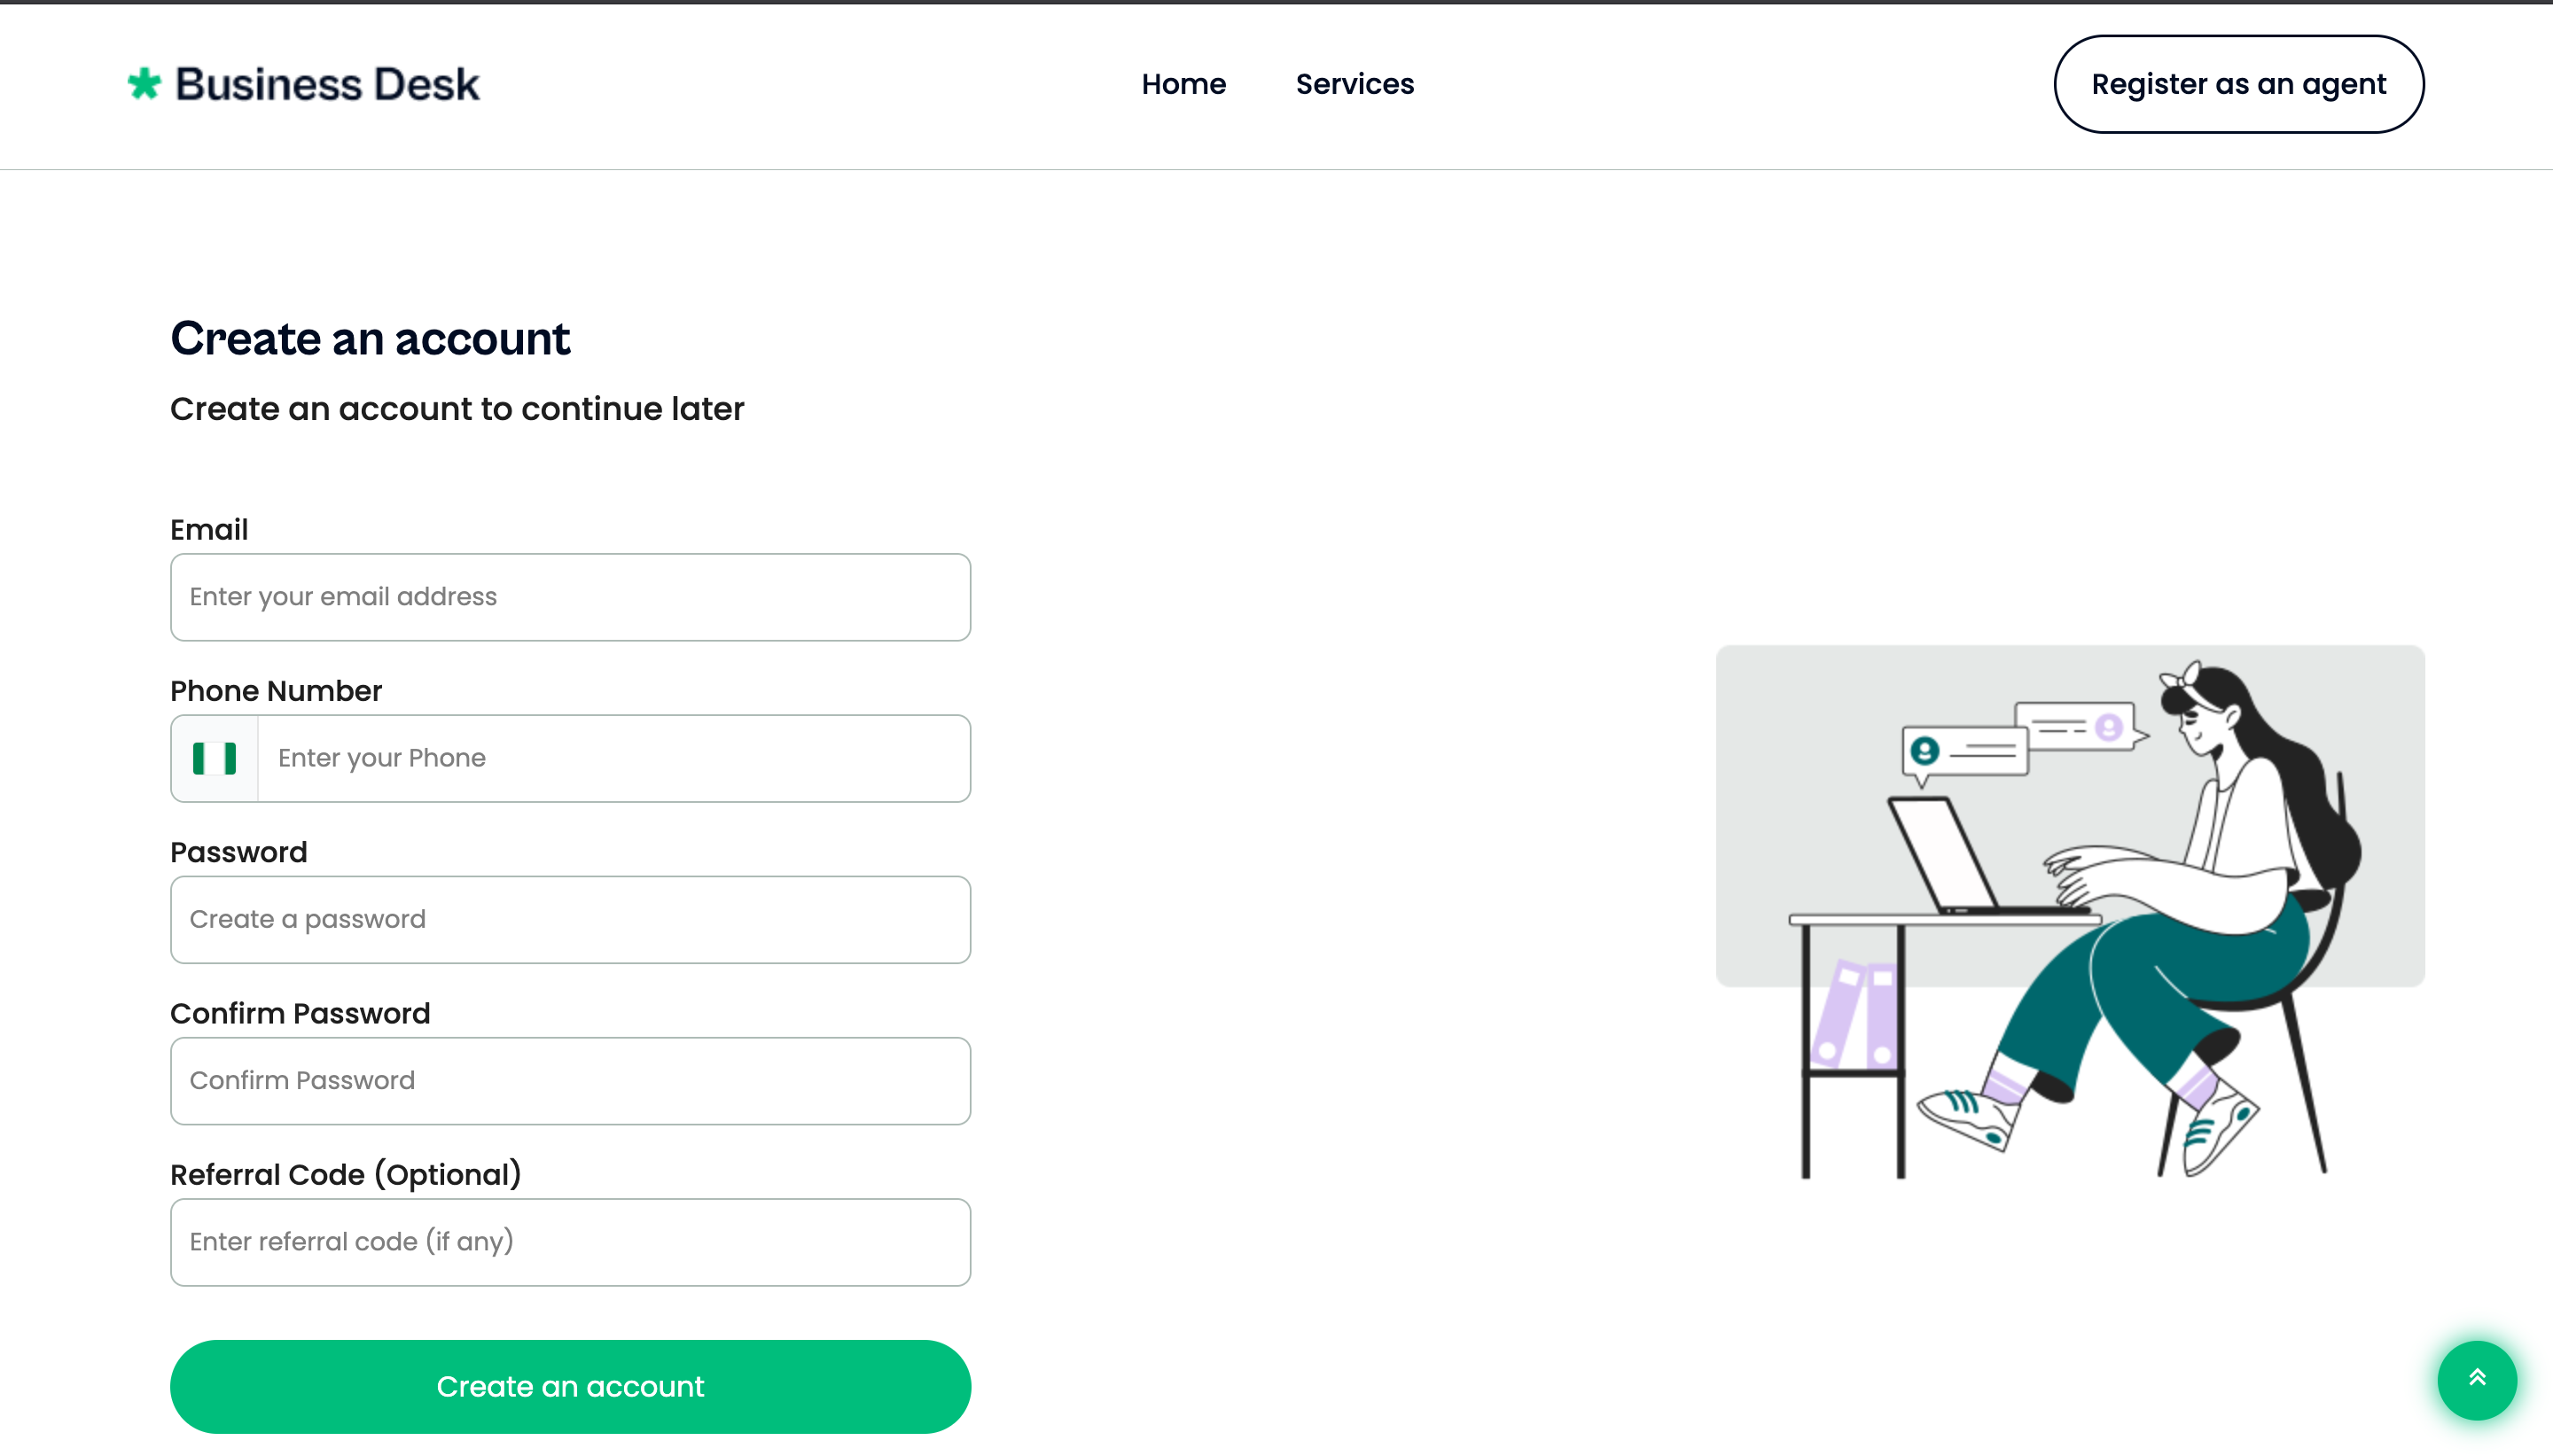The image size is (2553, 1456).
Task: Click the Referral Code (Optional) label
Action: point(346,1174)
